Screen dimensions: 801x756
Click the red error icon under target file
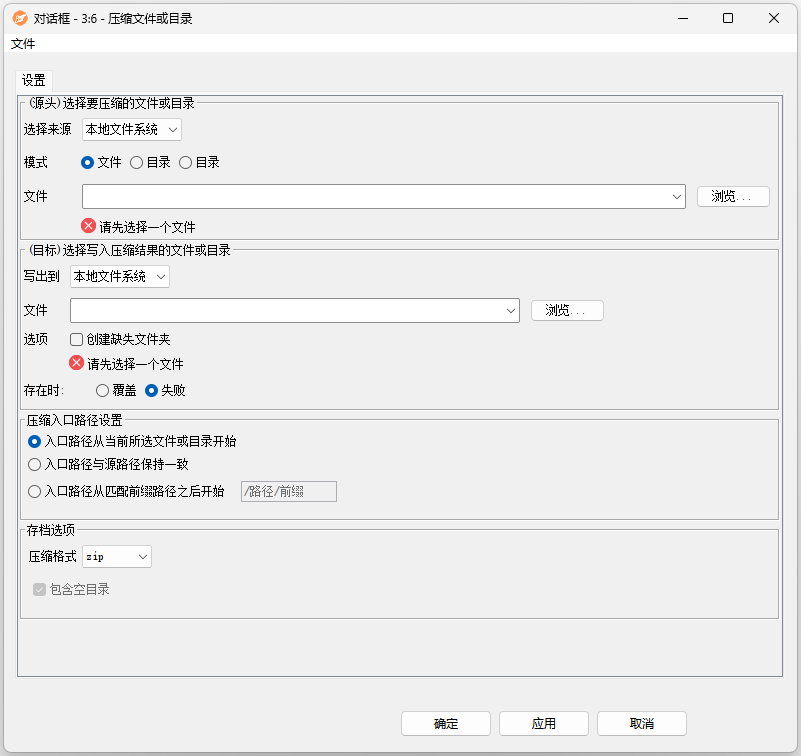coord(76,363)
